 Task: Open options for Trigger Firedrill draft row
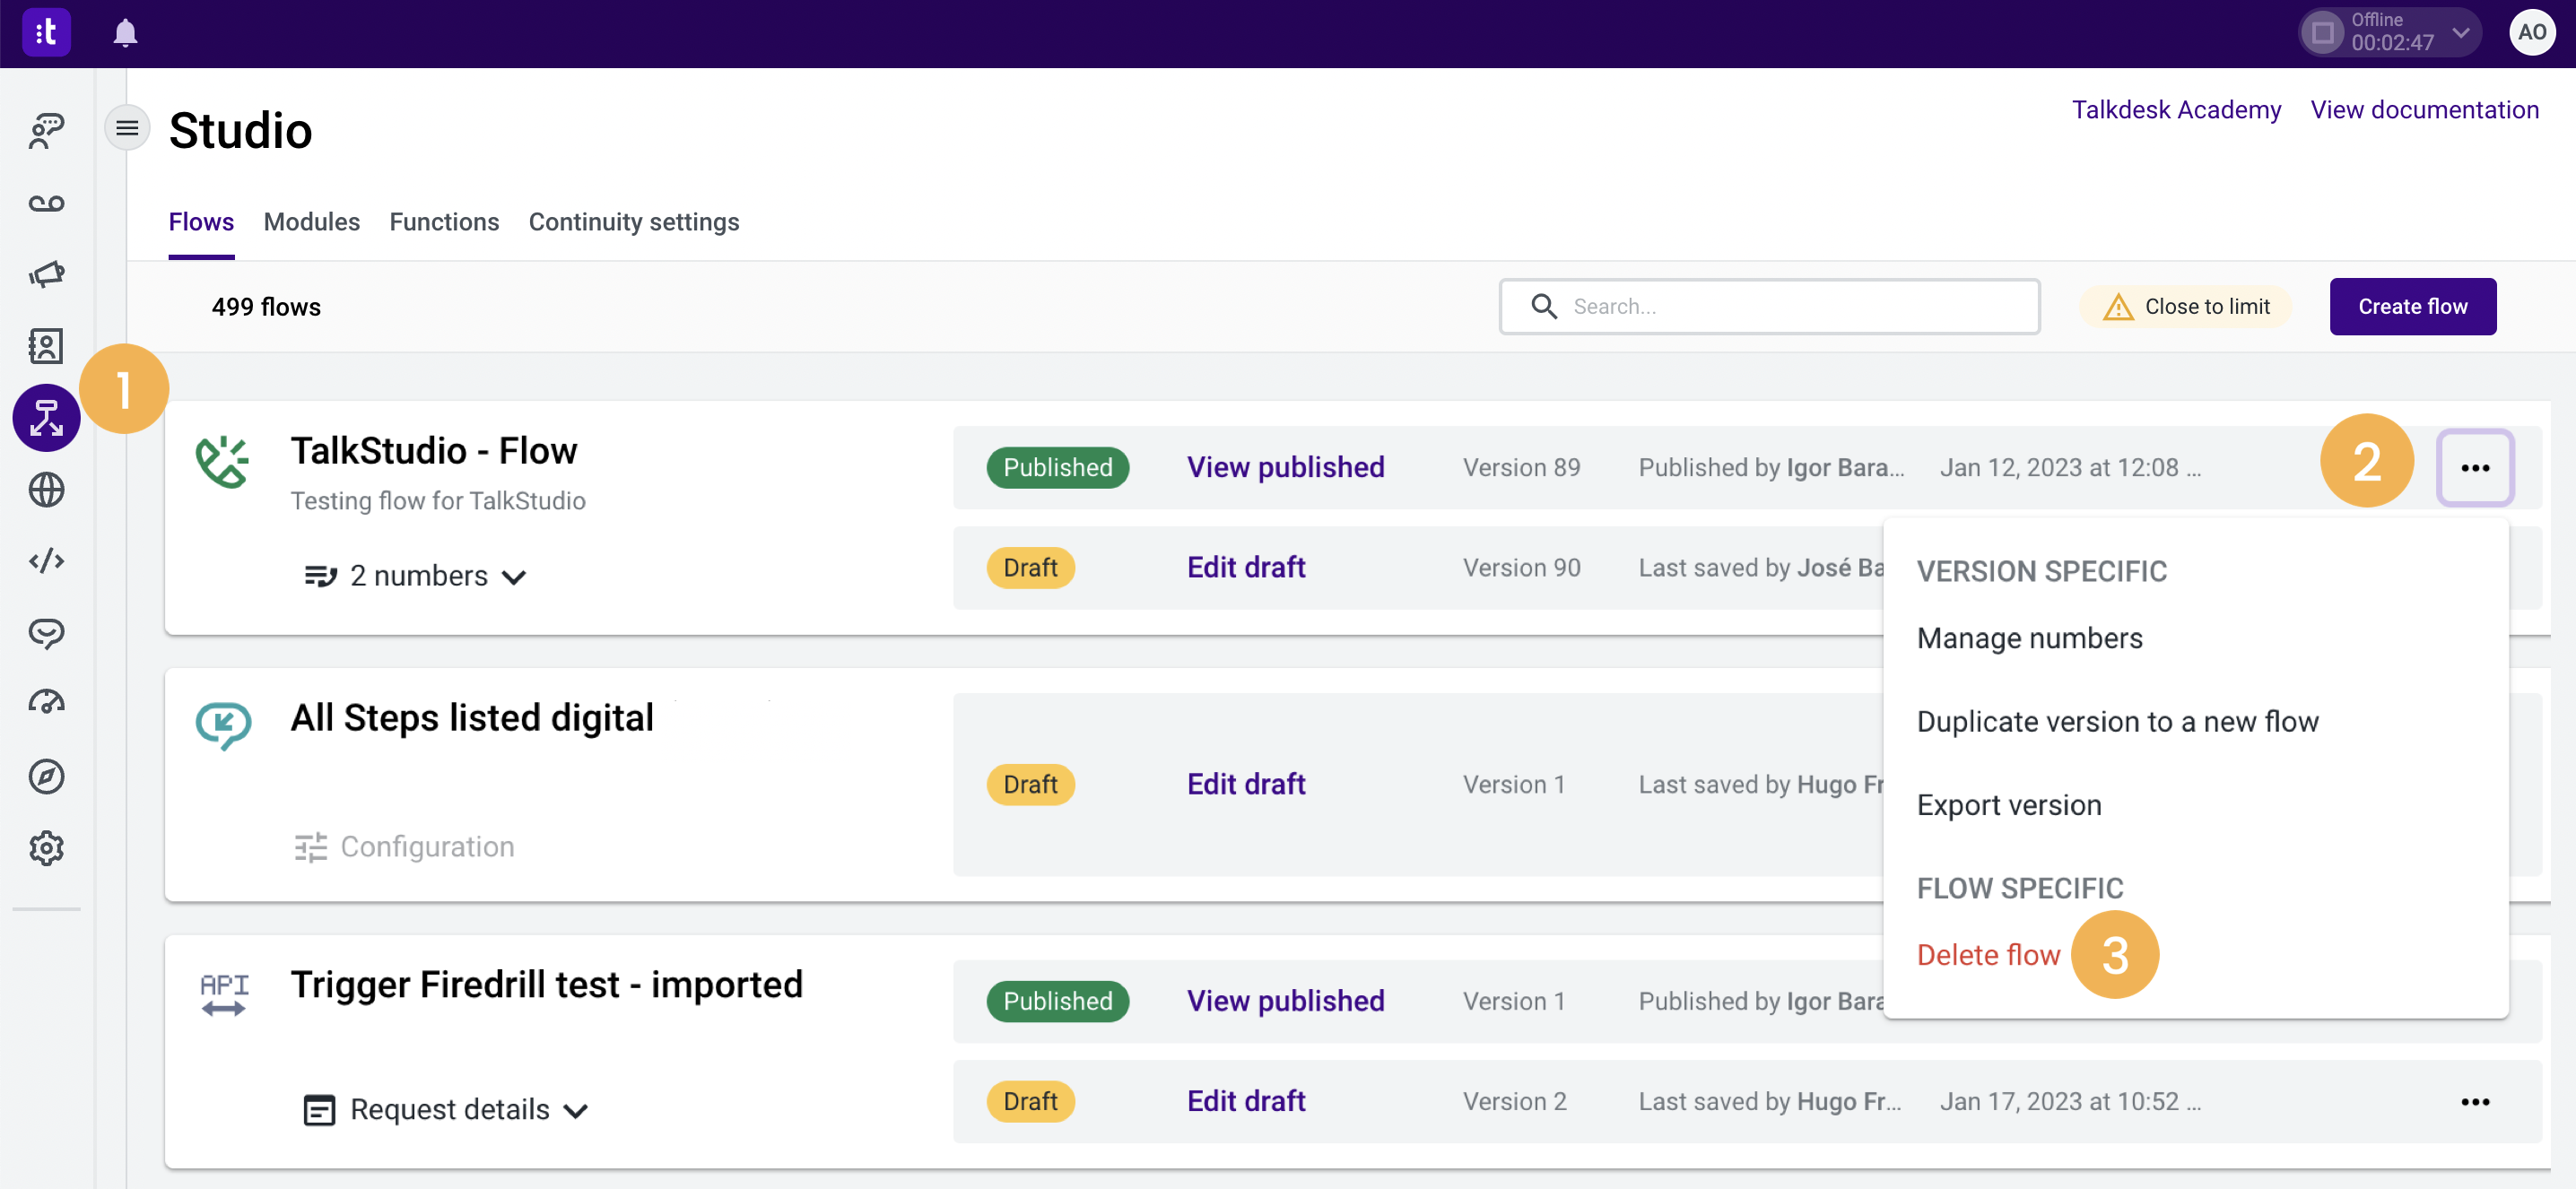click(2474, 1101)
